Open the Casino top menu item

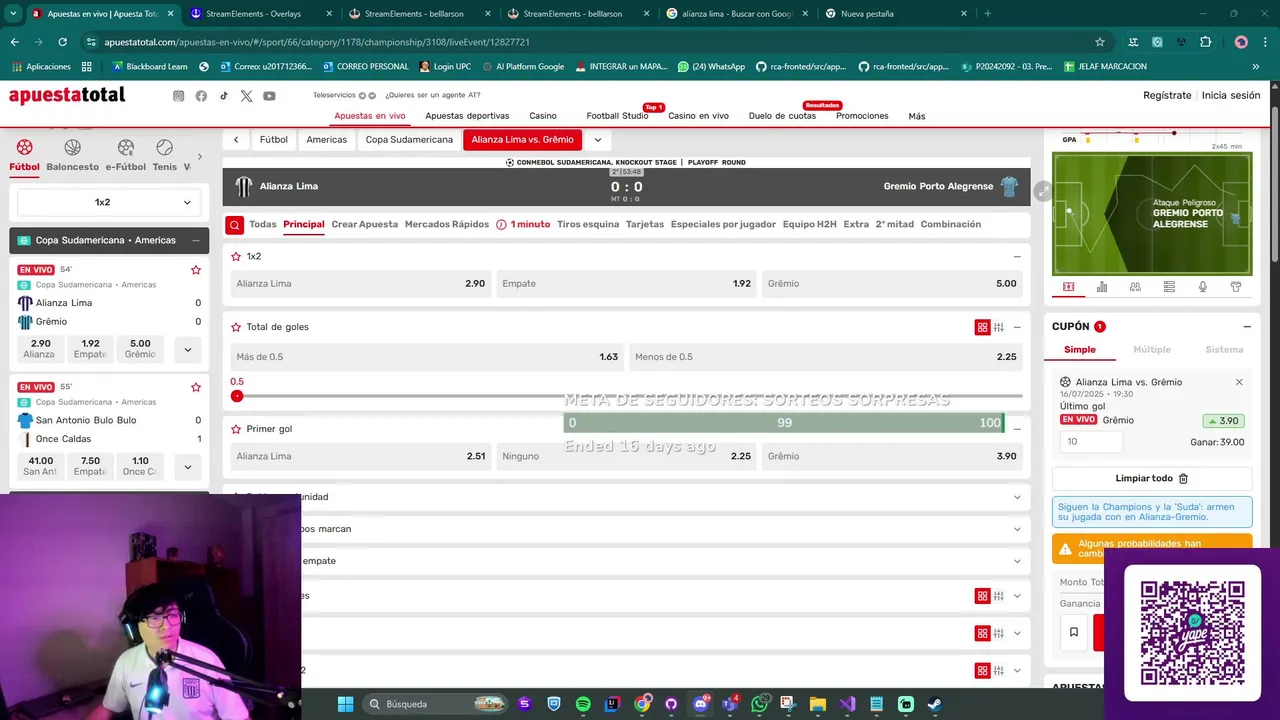pyautogui.click(x=543, y=116)
